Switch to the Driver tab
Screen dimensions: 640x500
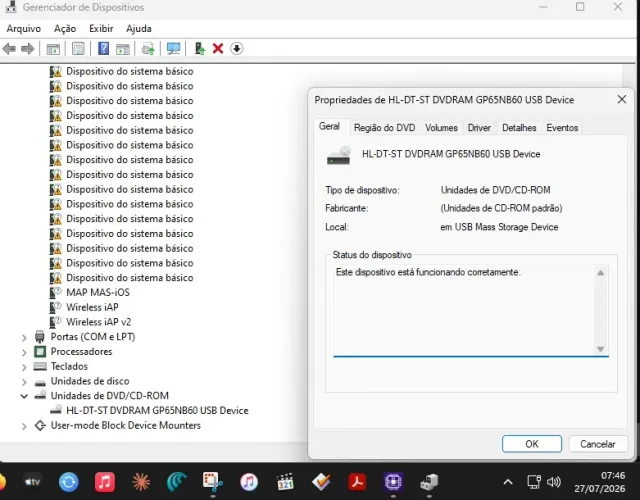coord(479,128)
